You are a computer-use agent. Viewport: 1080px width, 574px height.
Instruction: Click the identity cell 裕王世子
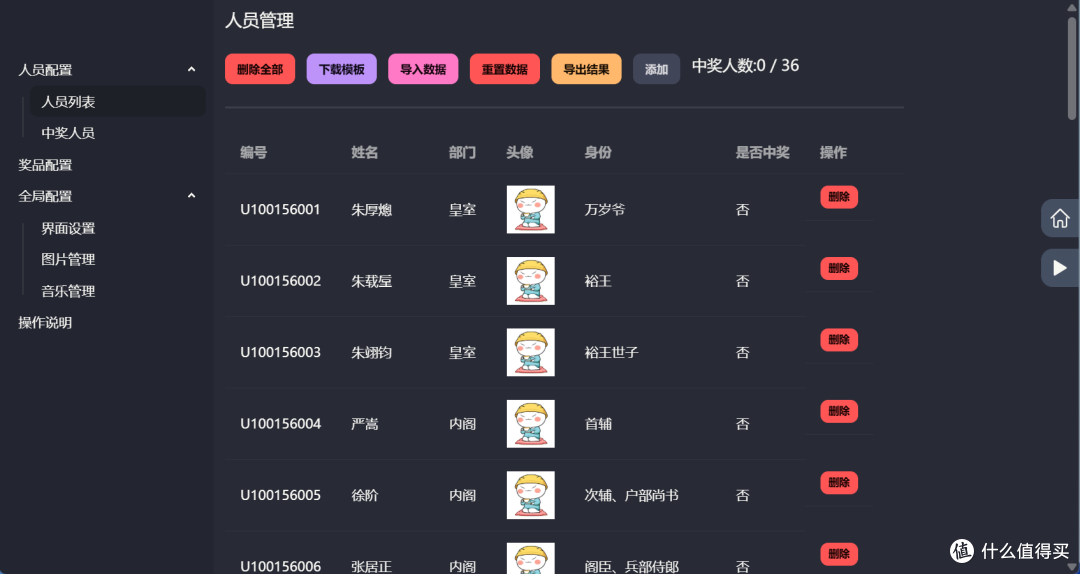coord(612,352)
